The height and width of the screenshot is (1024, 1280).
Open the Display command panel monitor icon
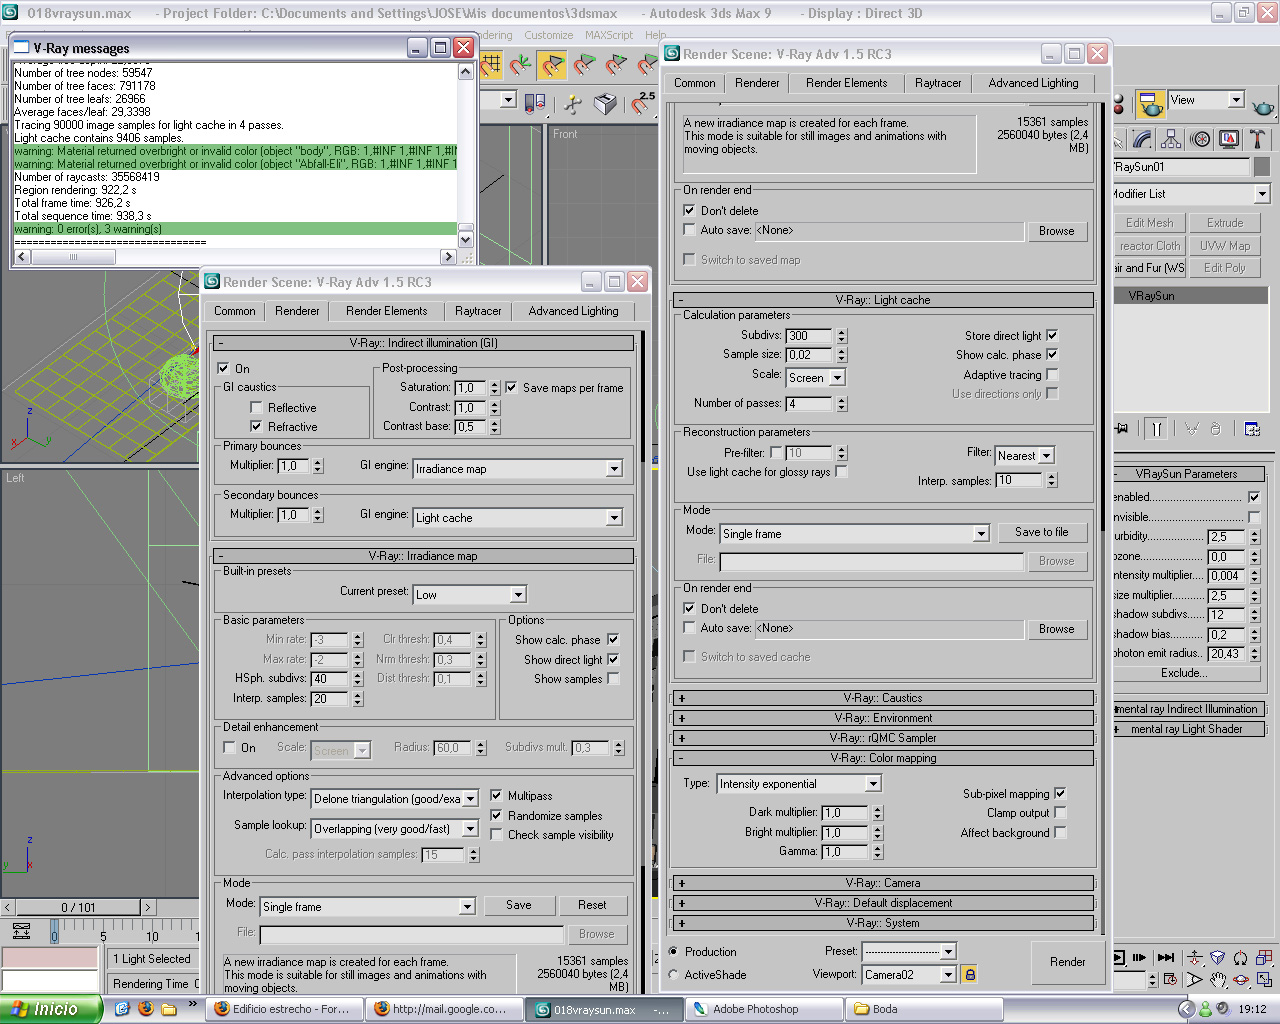[x=1229, y=139]
